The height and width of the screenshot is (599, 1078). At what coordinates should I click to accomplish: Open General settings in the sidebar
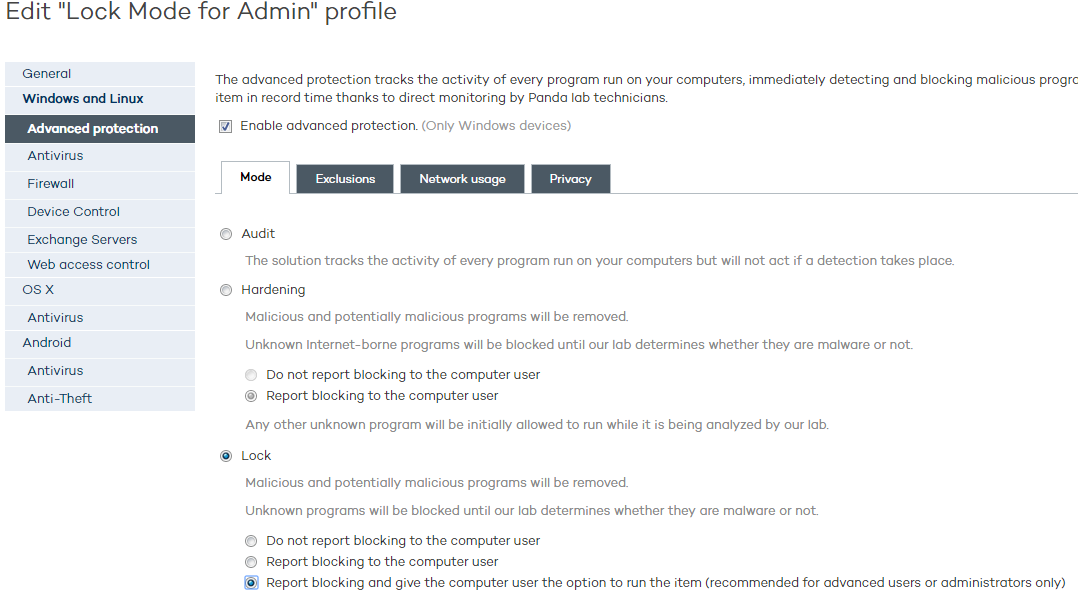[47, 74]
